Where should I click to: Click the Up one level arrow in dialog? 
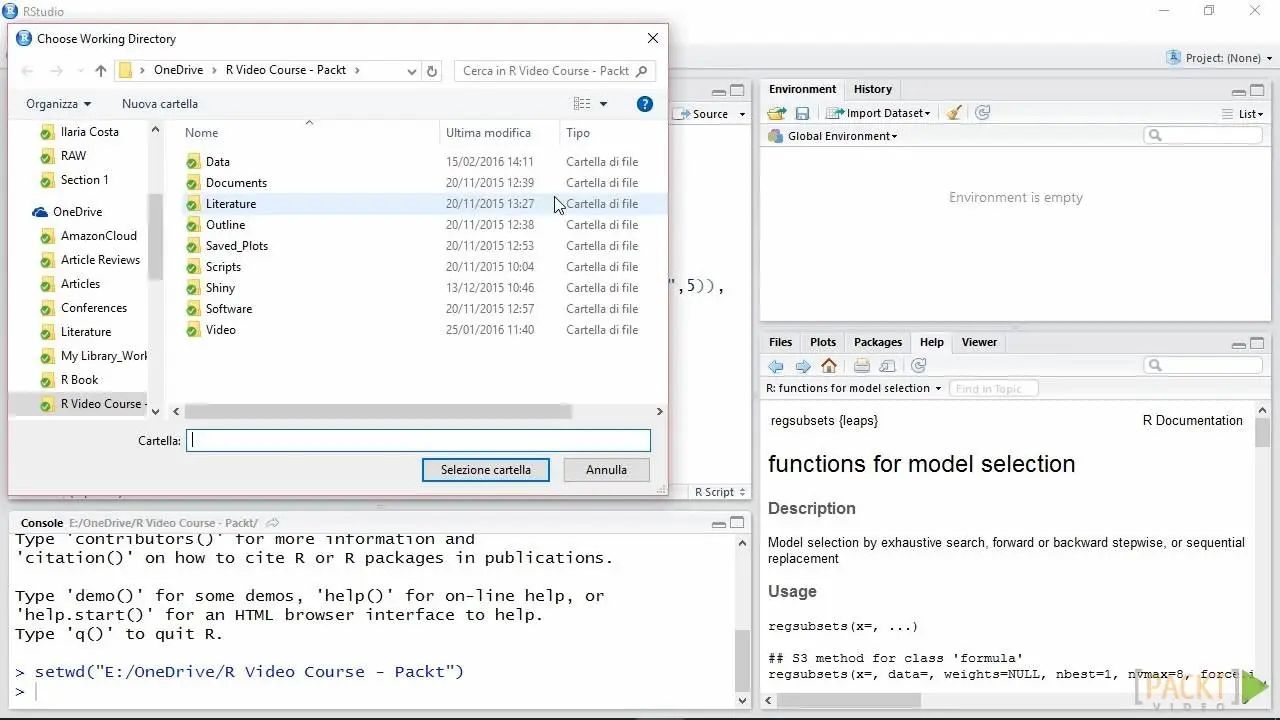click(101, 71)
